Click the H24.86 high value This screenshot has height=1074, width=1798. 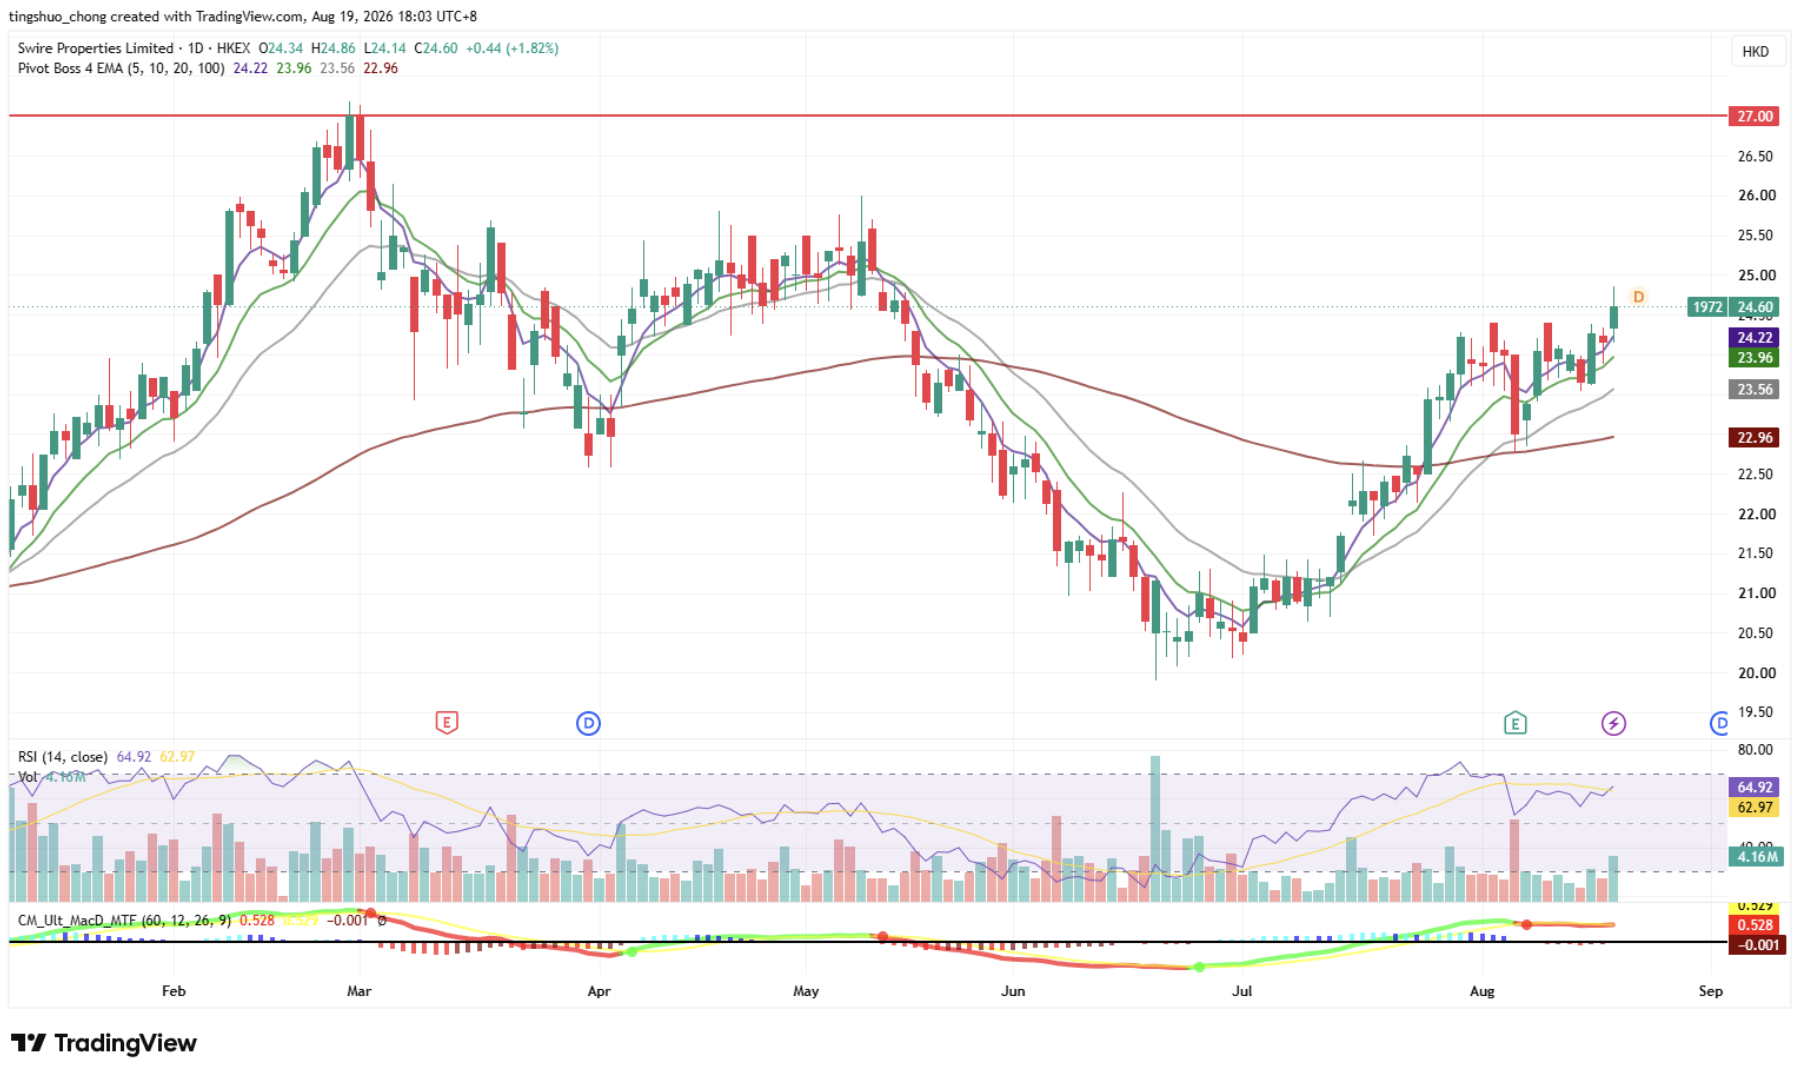tap(333, 48)
